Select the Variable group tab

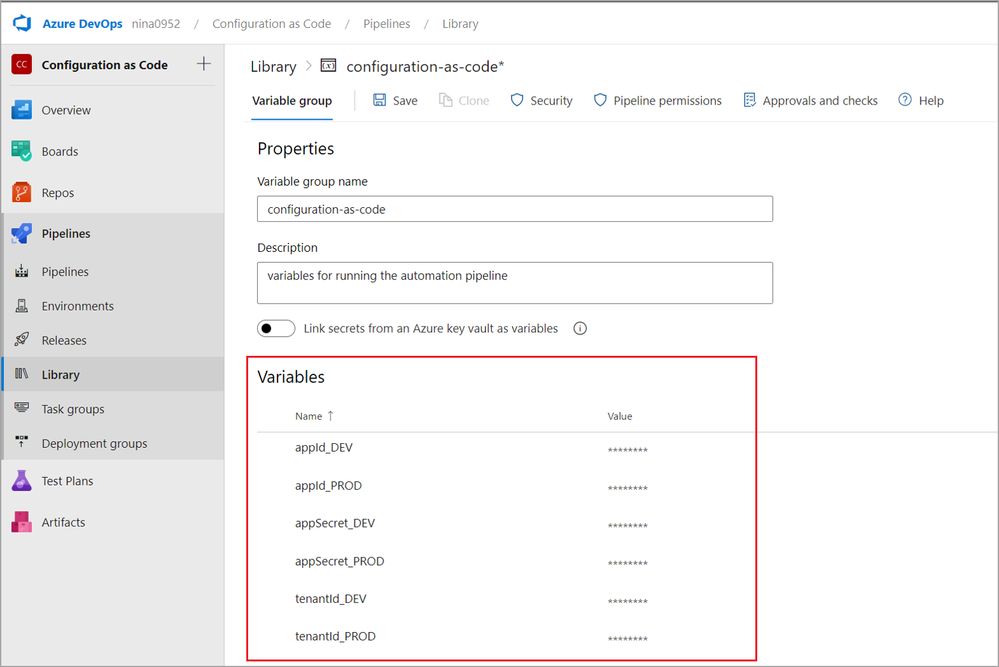pos(292,101)
